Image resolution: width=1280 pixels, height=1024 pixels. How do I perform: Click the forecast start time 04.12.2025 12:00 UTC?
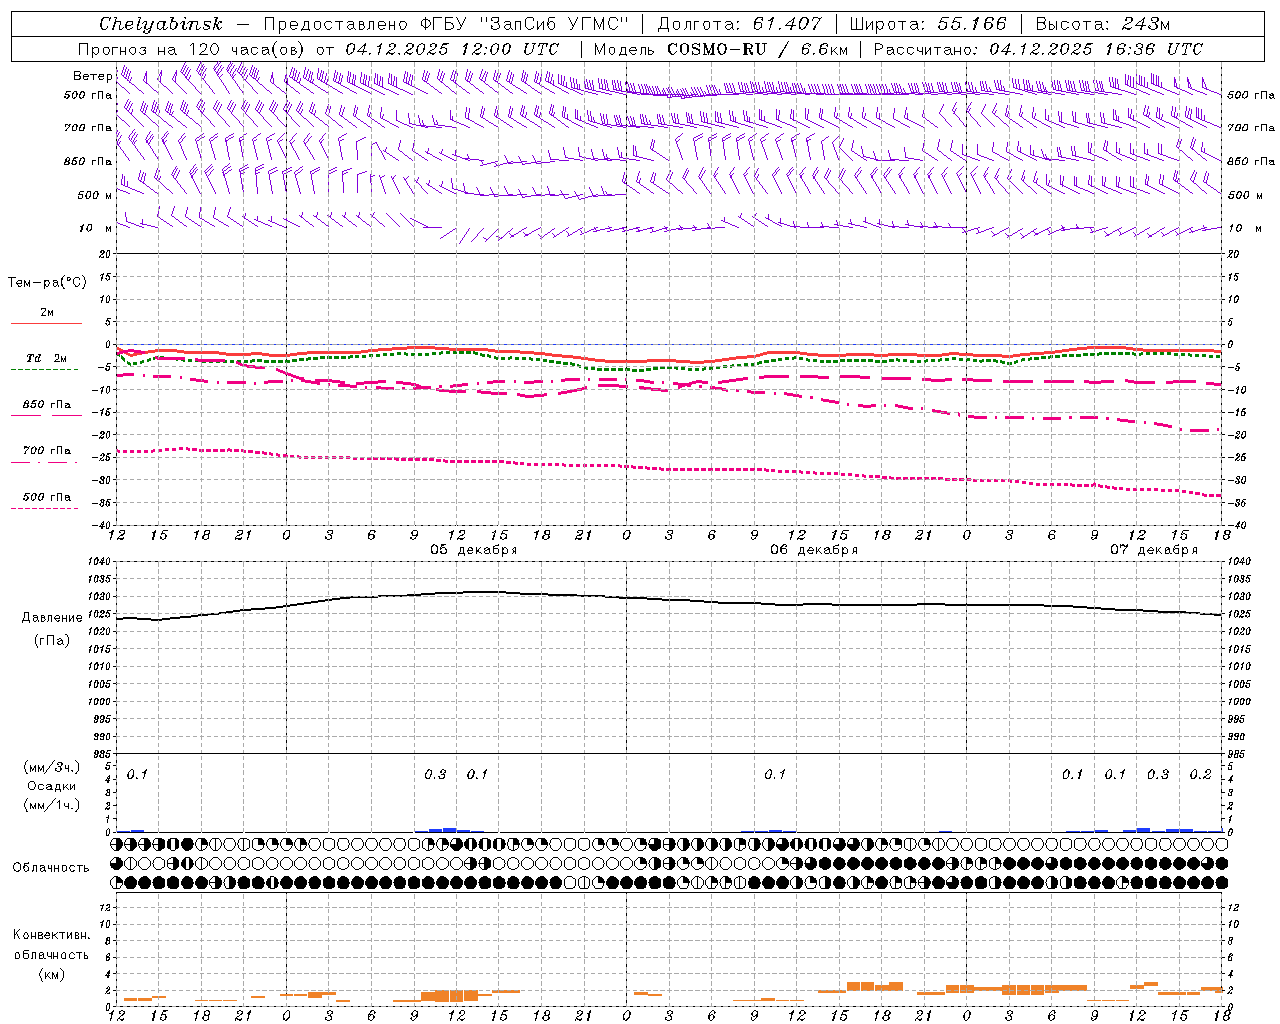tap(452, 49)
